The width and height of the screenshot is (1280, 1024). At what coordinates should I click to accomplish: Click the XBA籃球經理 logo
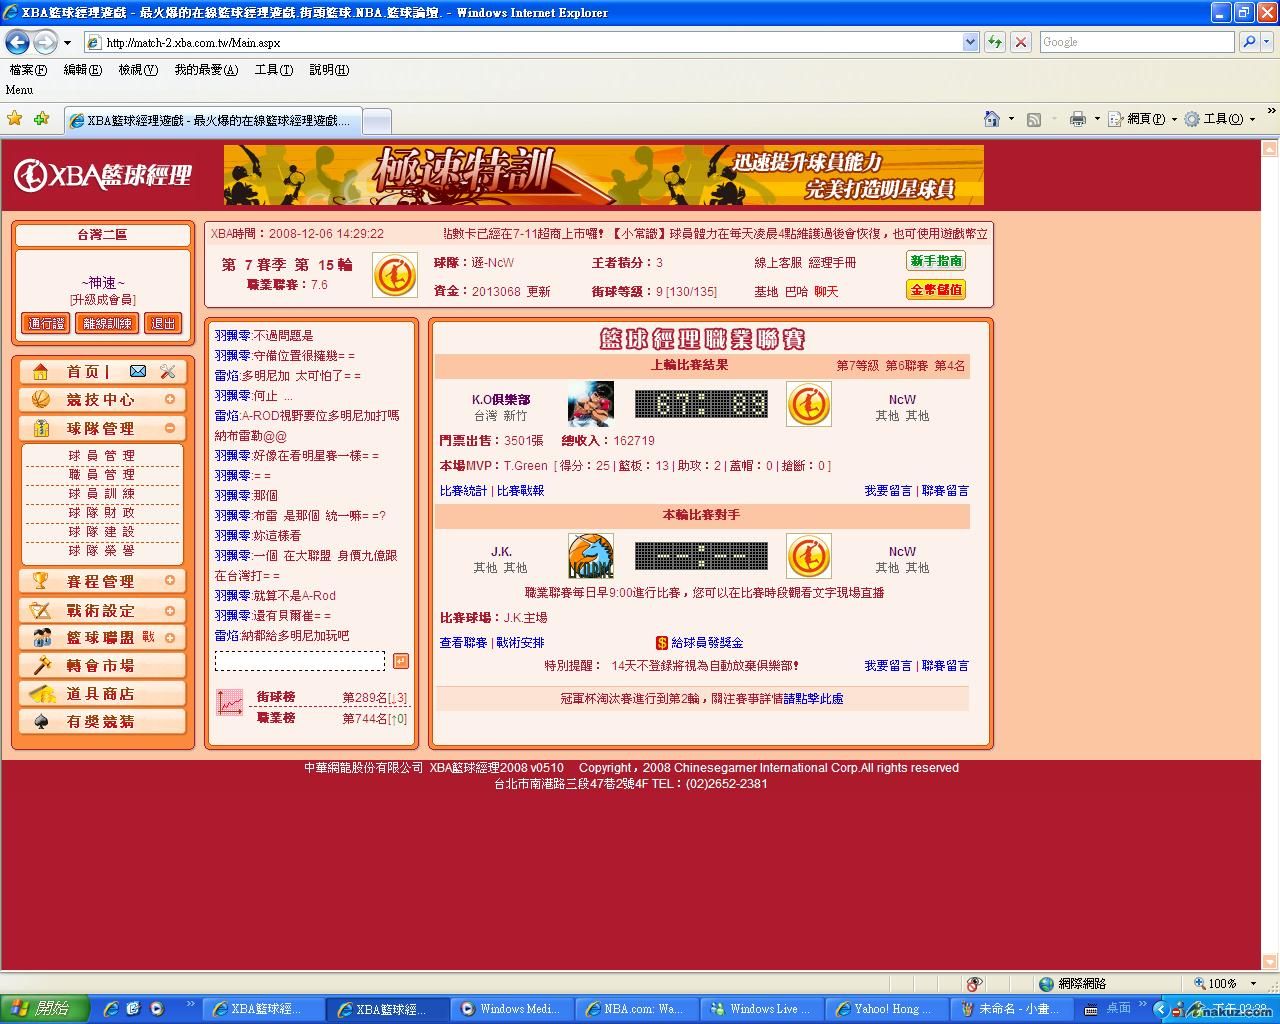click(103, 175)
